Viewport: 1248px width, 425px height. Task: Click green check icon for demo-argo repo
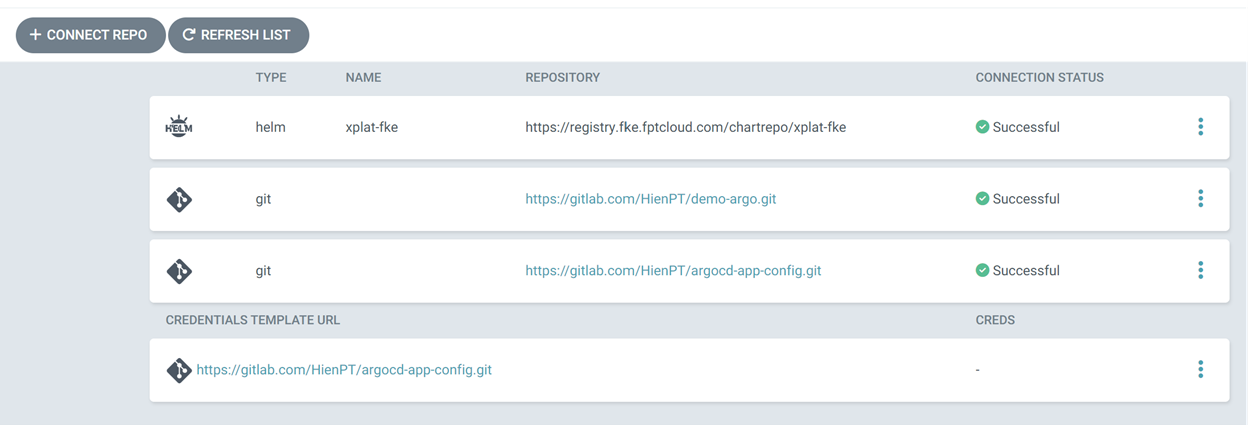click(x=982, y=199)
